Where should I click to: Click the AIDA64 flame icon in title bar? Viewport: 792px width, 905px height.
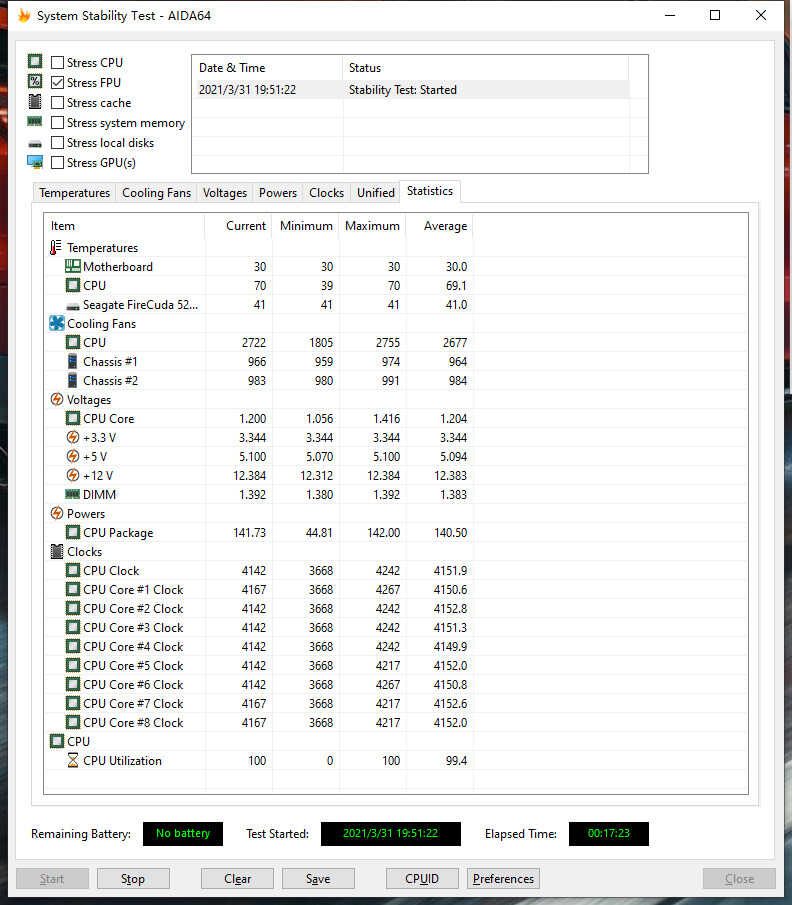[23, 16]
